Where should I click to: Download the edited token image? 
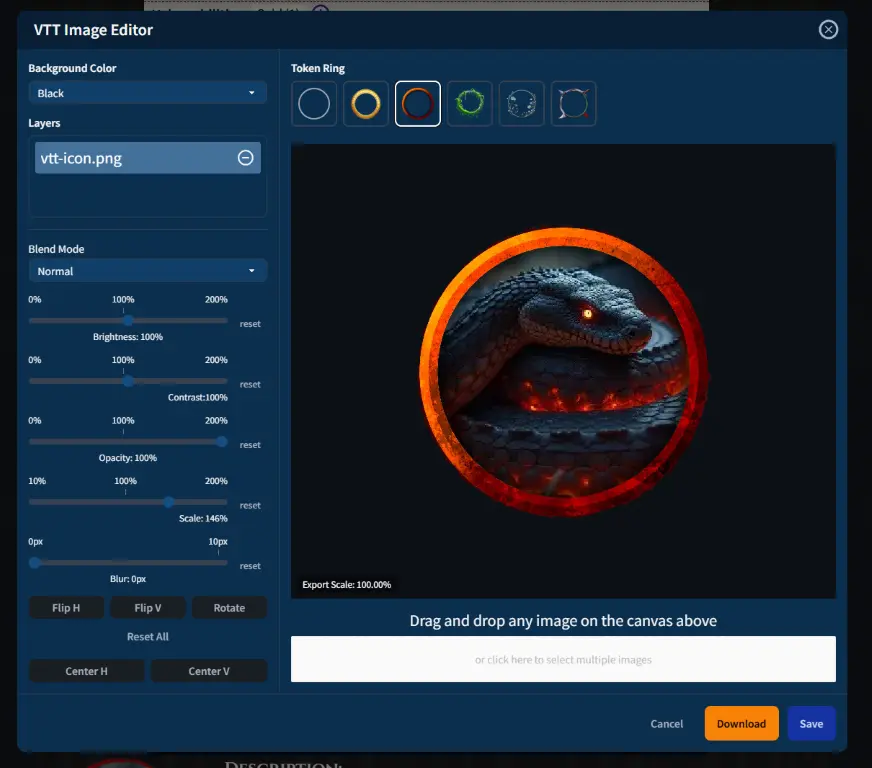(741, 723)
